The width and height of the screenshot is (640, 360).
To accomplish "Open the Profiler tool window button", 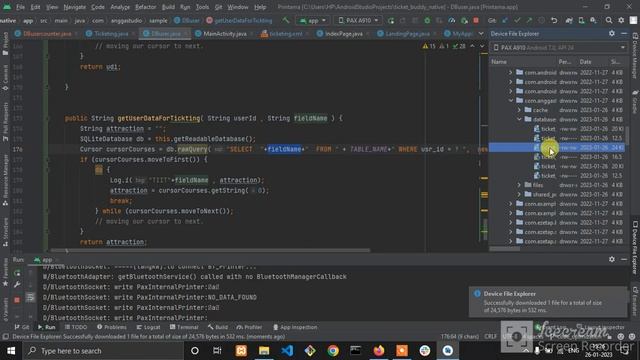I will (249, 327).
